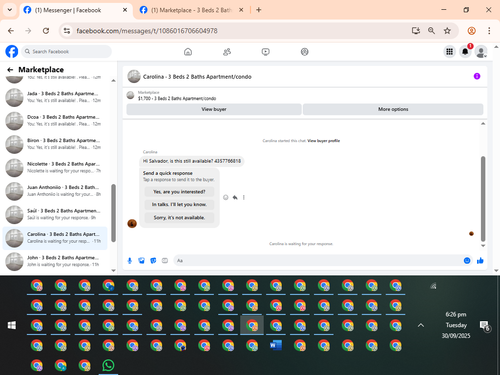Screen dimensions: 500x375
Task: Switch to the Marketplace - 3 Beds 2 Bath tab
Action: coord(191,10)
